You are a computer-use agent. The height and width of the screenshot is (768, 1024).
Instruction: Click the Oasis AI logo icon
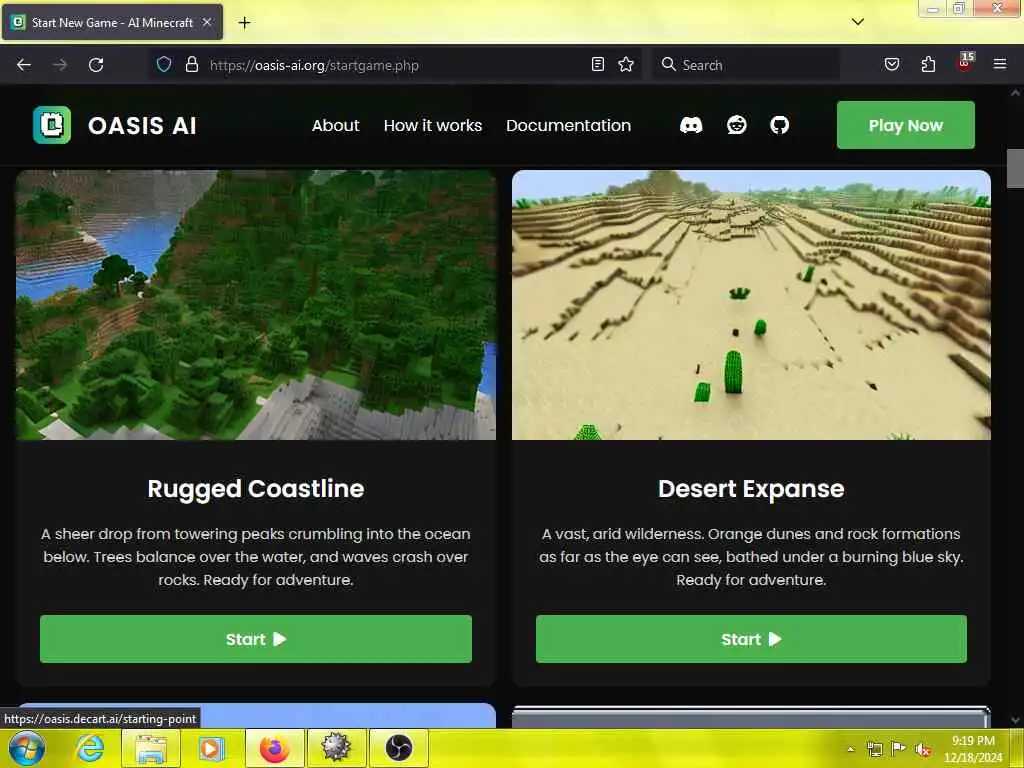[x=52, y=125]
